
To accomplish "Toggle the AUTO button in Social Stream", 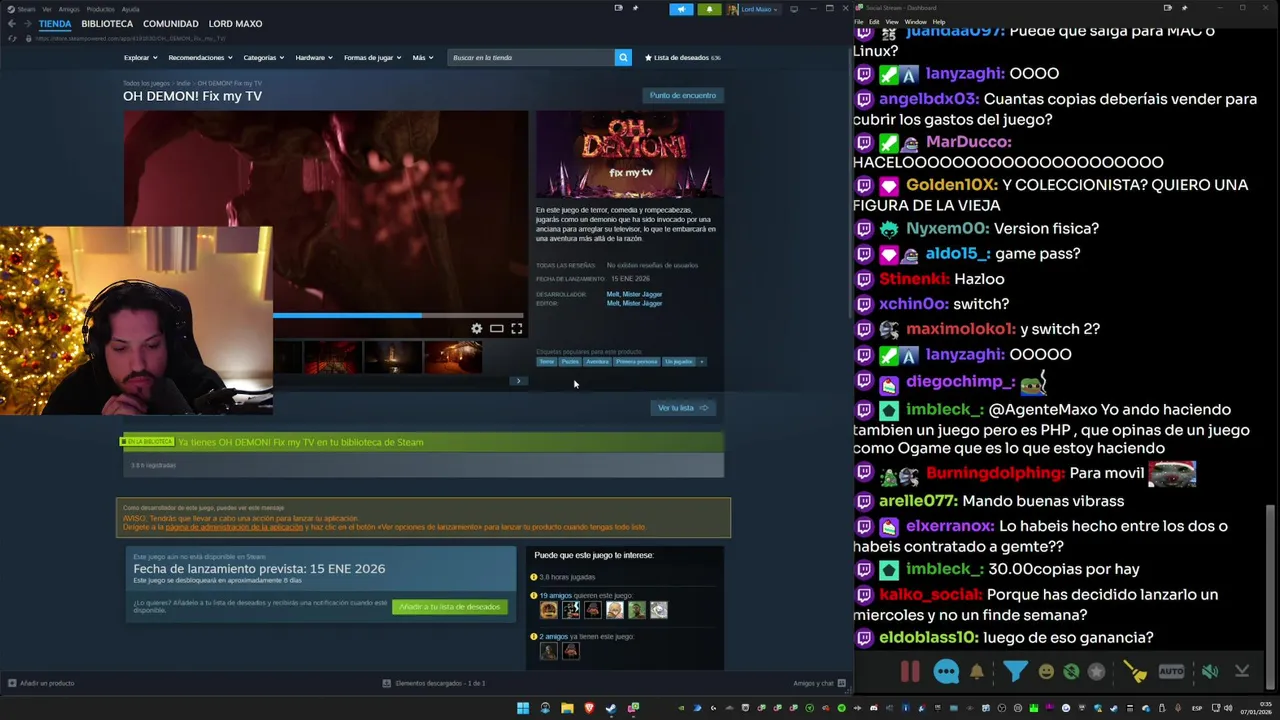I will 1171,672.
